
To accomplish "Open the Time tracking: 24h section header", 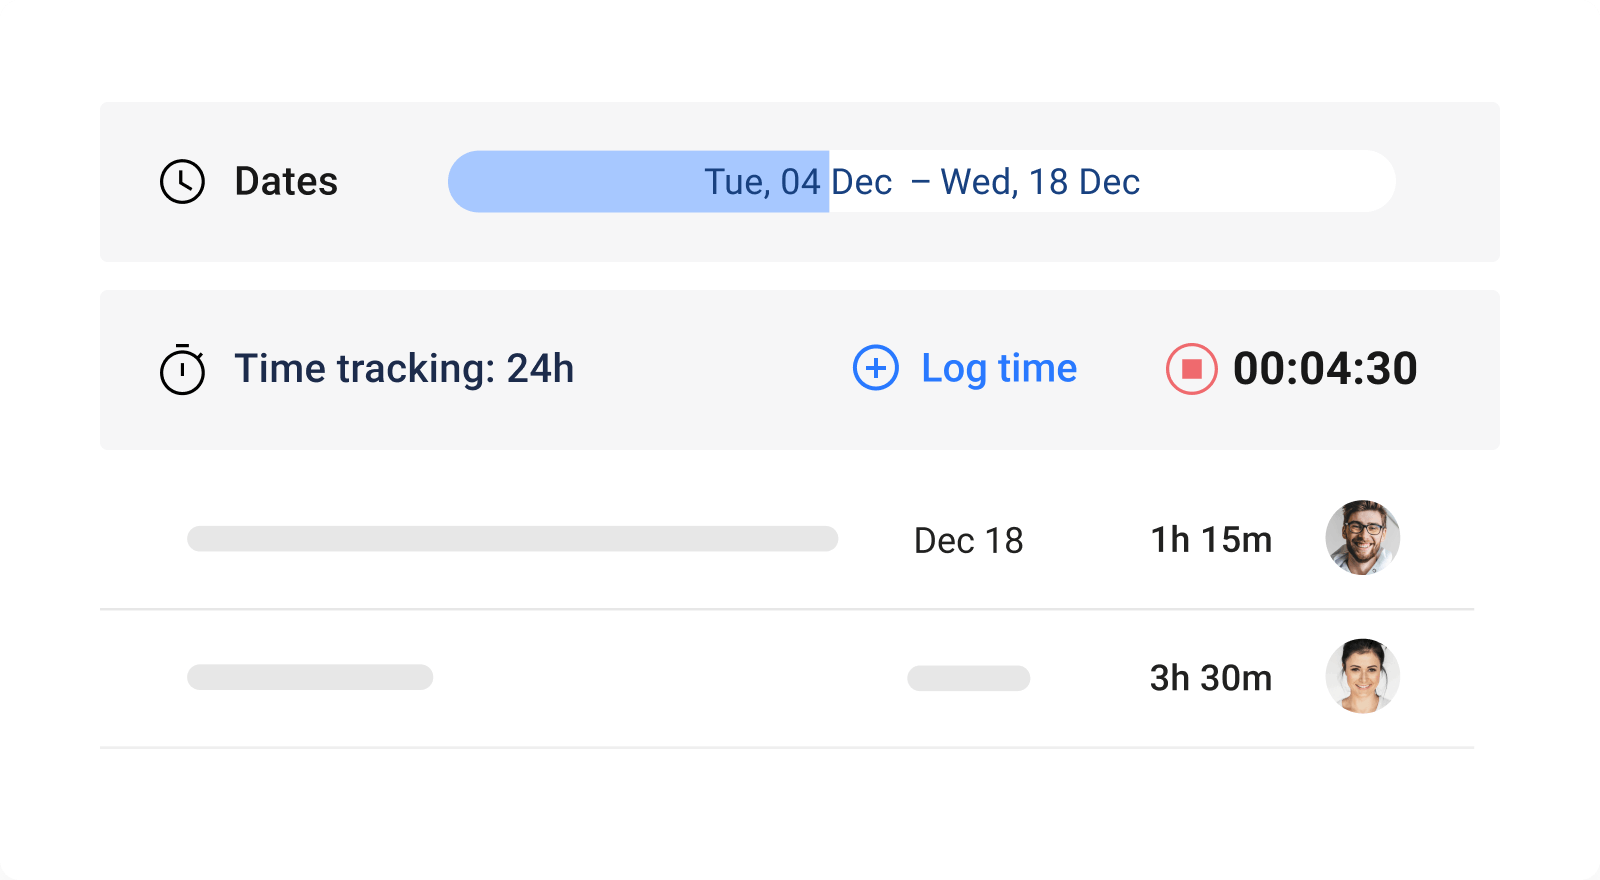I will (404, 369).
